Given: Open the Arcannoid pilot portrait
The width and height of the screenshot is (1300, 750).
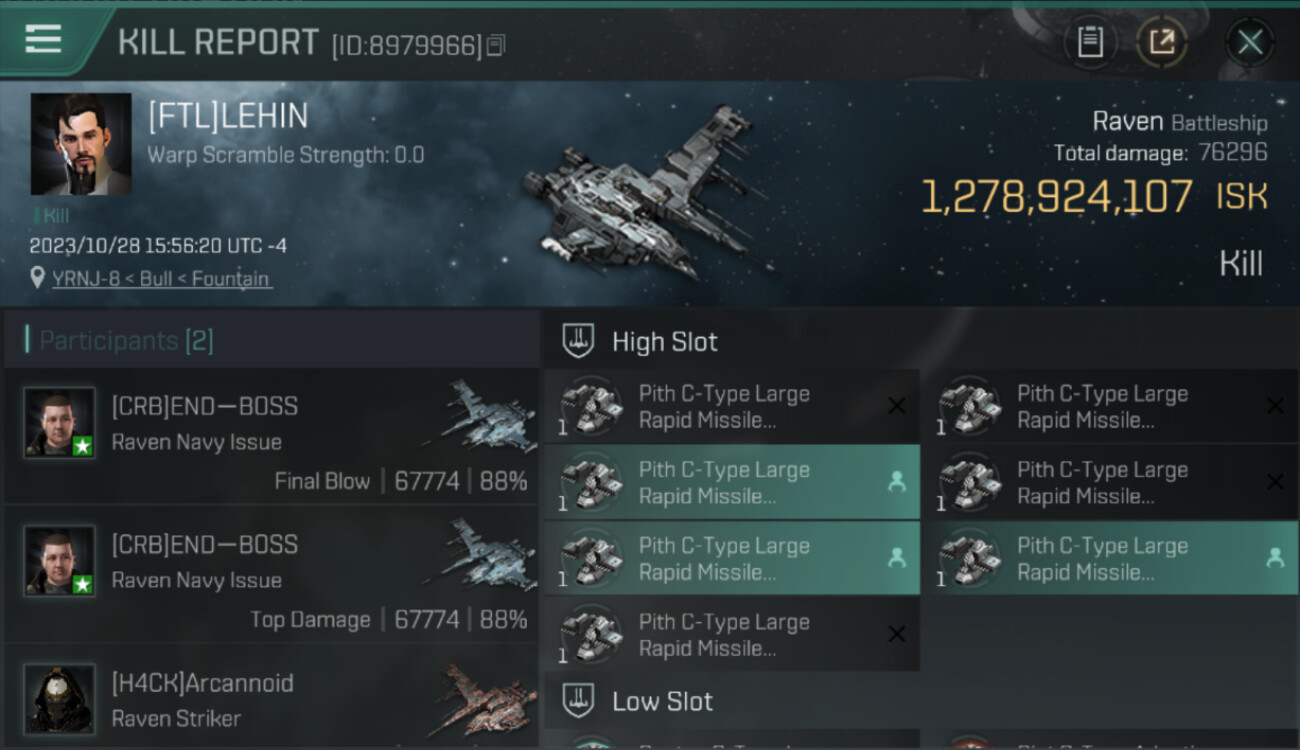Looking at the screenshot, I should click(x=60, y=698).
